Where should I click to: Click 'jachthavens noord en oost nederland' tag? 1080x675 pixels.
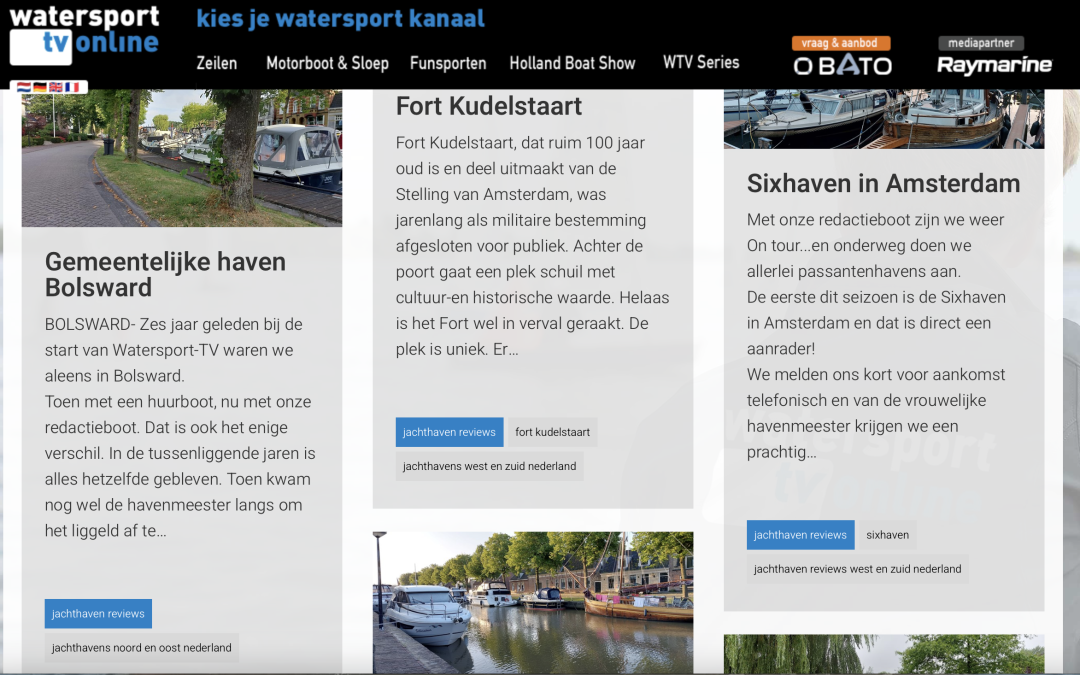(141, 647)
